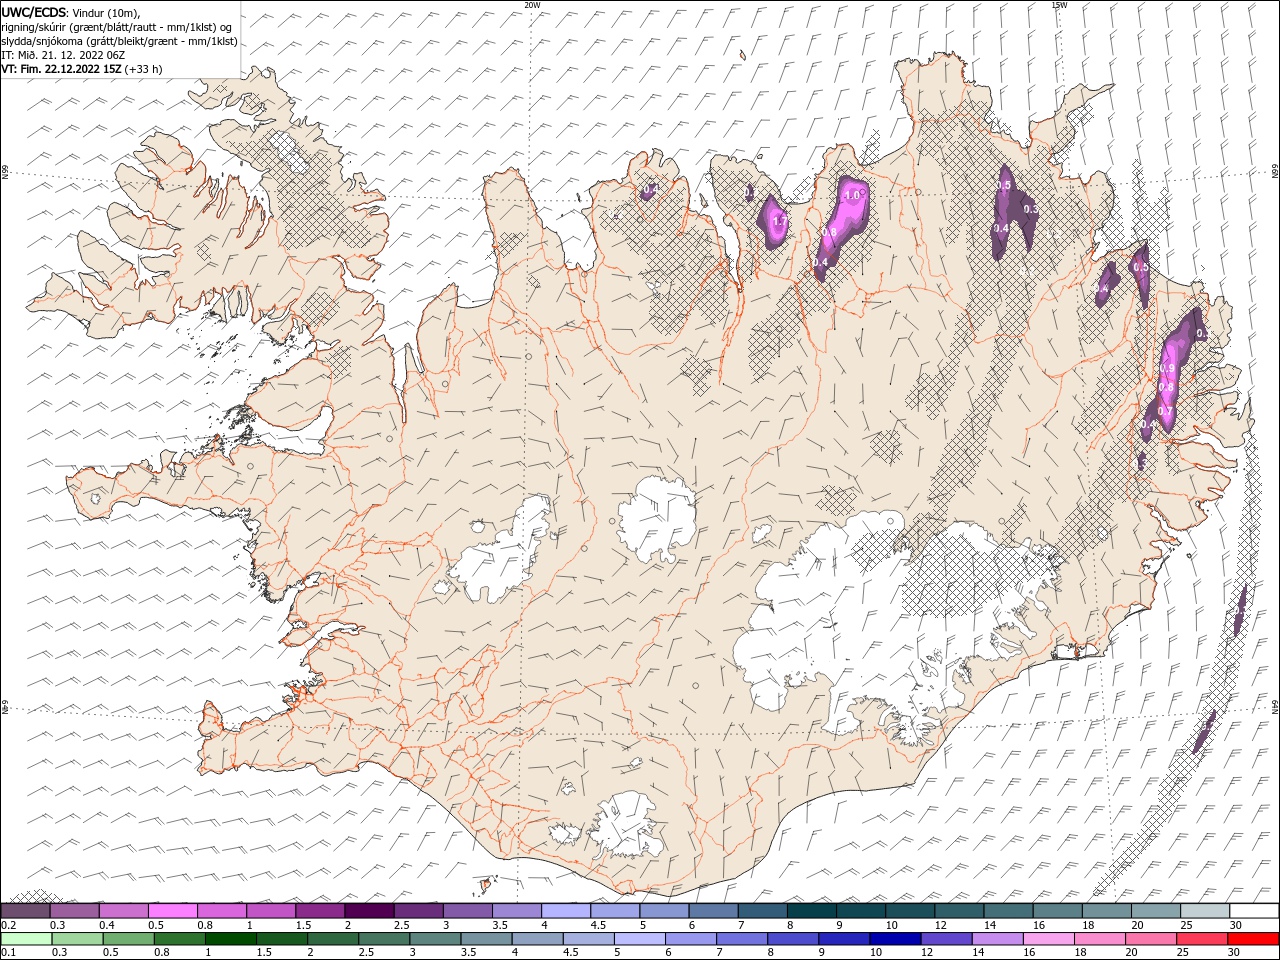Screen dimensions: 1280x960
Task: Click the white Hofsjökull glacier in central Iceland
Action: (657, 519)
